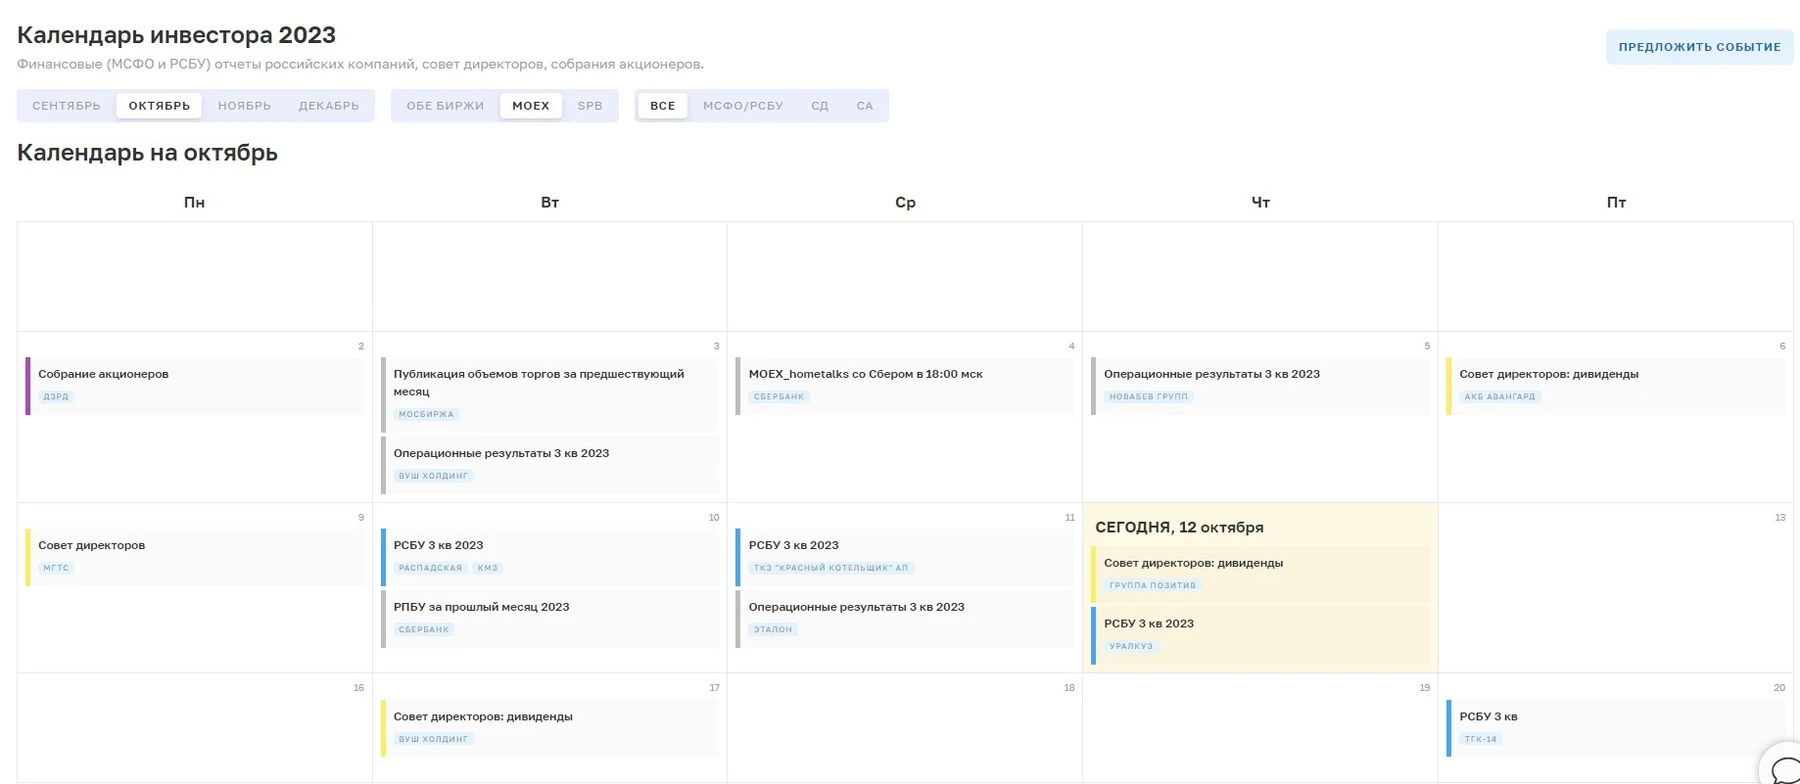Screen dimensions: 1800x784
Task: Click the КМЗ company tag
Action: tap(488, 568)
